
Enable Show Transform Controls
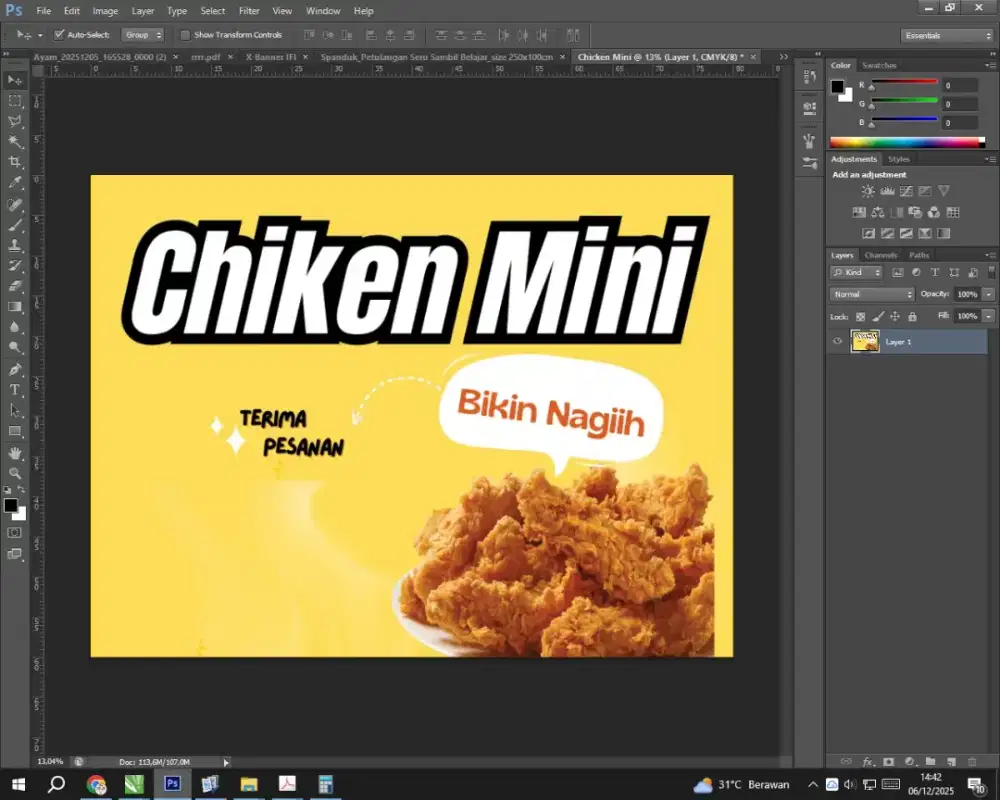[186, 34]
